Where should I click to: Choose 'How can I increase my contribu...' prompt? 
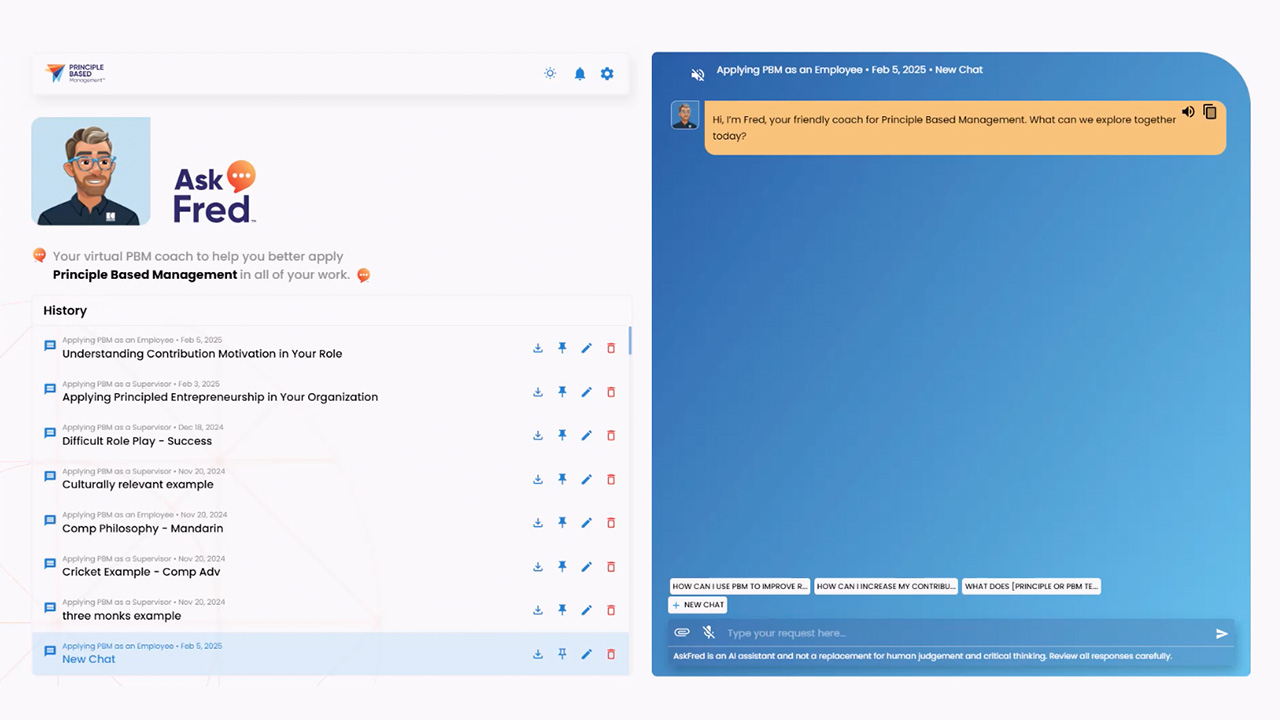(x=886, y=587)
